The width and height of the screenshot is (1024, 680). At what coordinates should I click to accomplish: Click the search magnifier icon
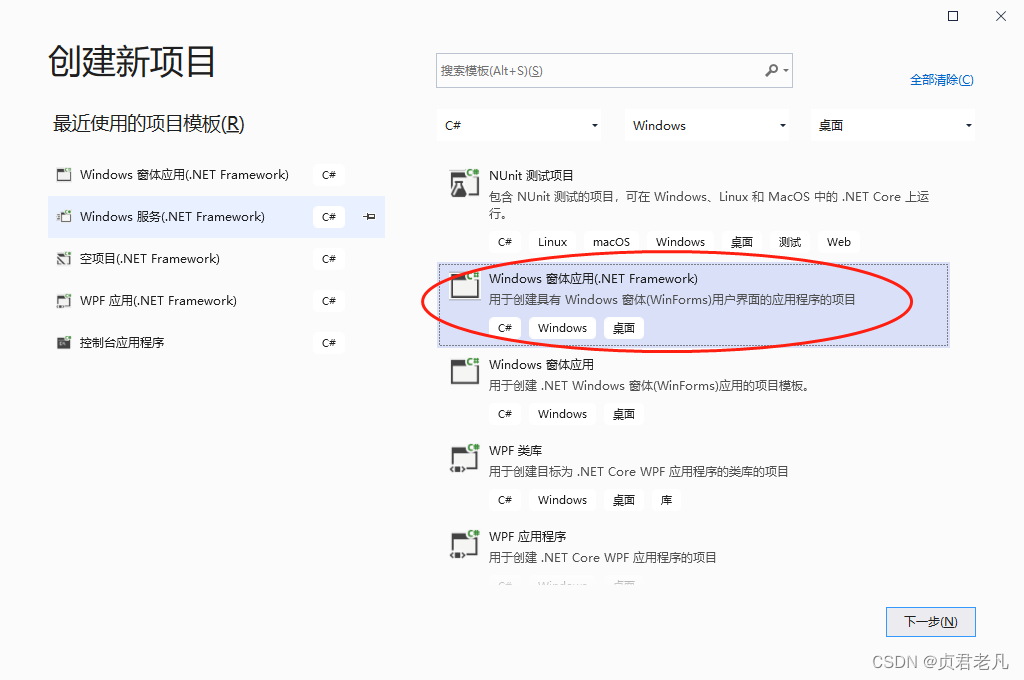(771, 70)
